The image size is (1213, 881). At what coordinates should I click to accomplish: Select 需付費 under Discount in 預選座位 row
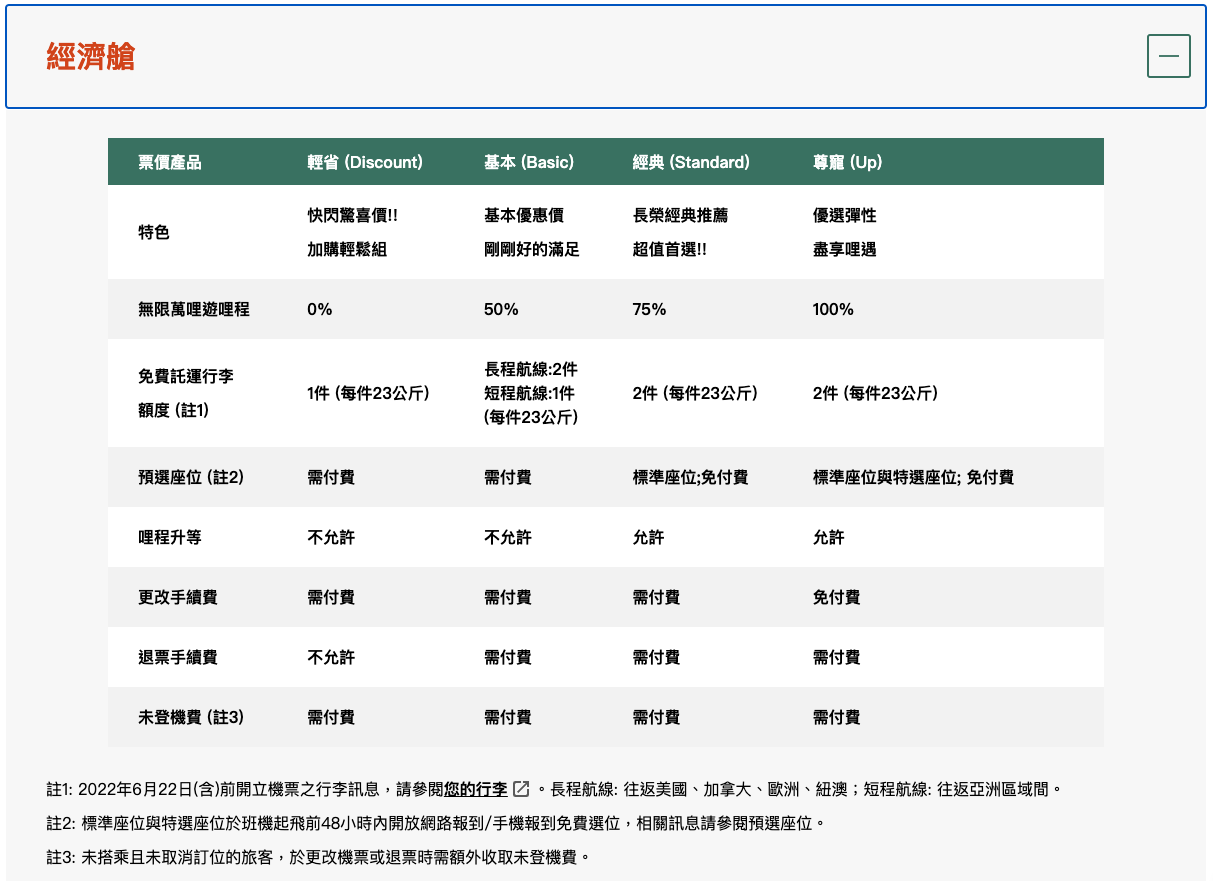click(331, 477)
